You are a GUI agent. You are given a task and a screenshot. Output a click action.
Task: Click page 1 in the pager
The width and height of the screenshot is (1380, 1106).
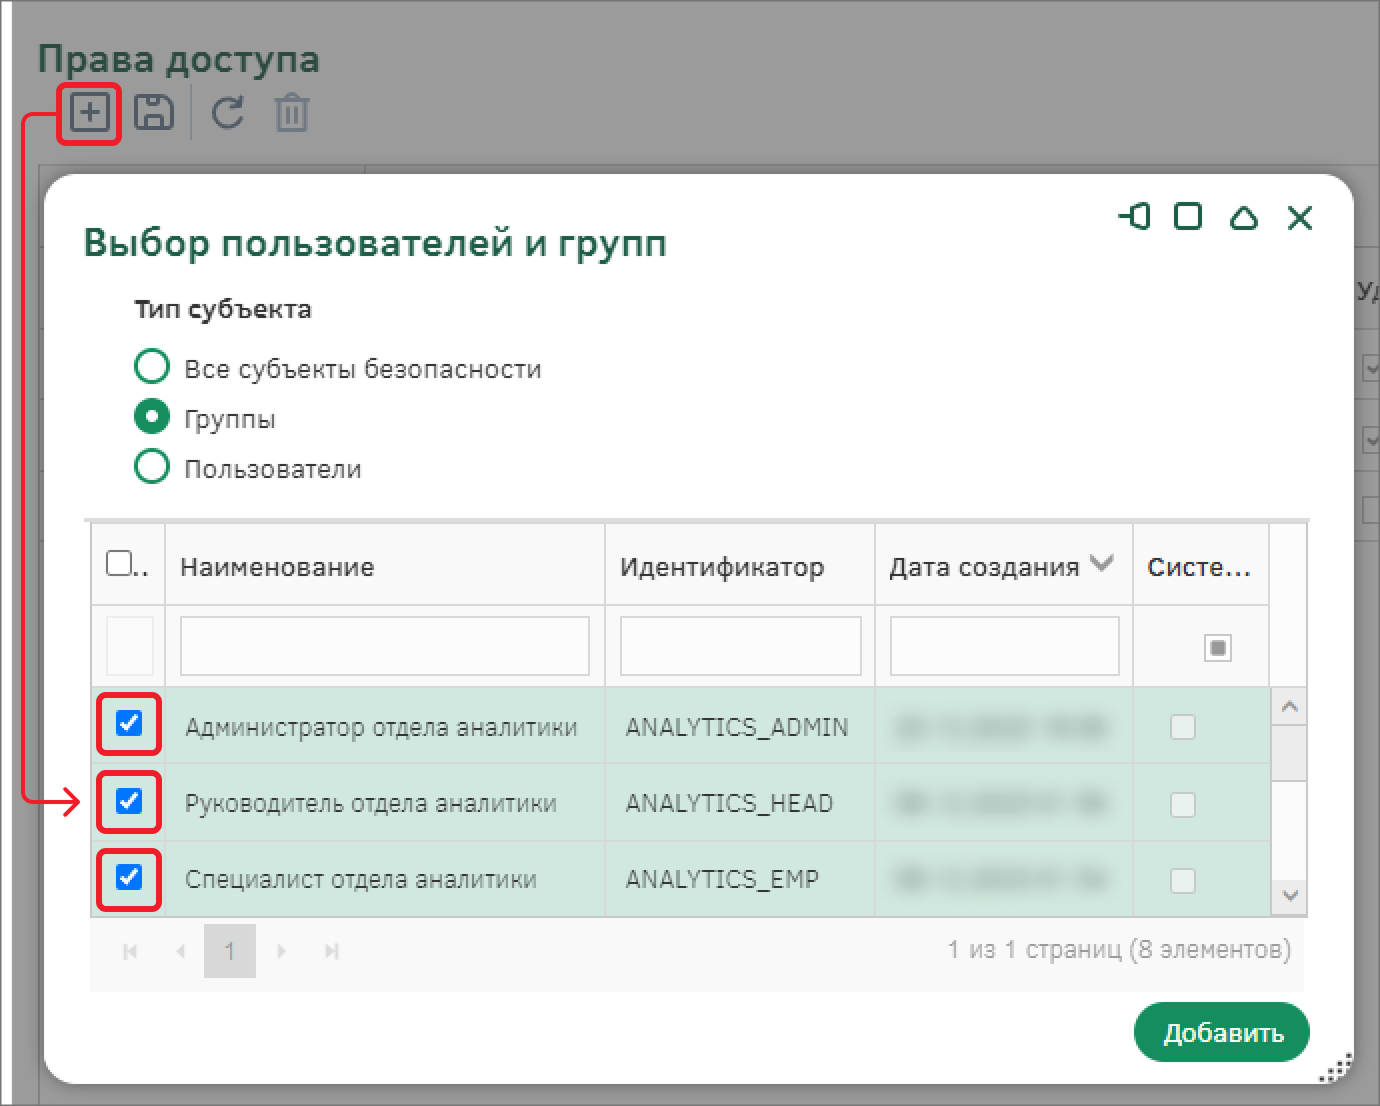point(229,950)
